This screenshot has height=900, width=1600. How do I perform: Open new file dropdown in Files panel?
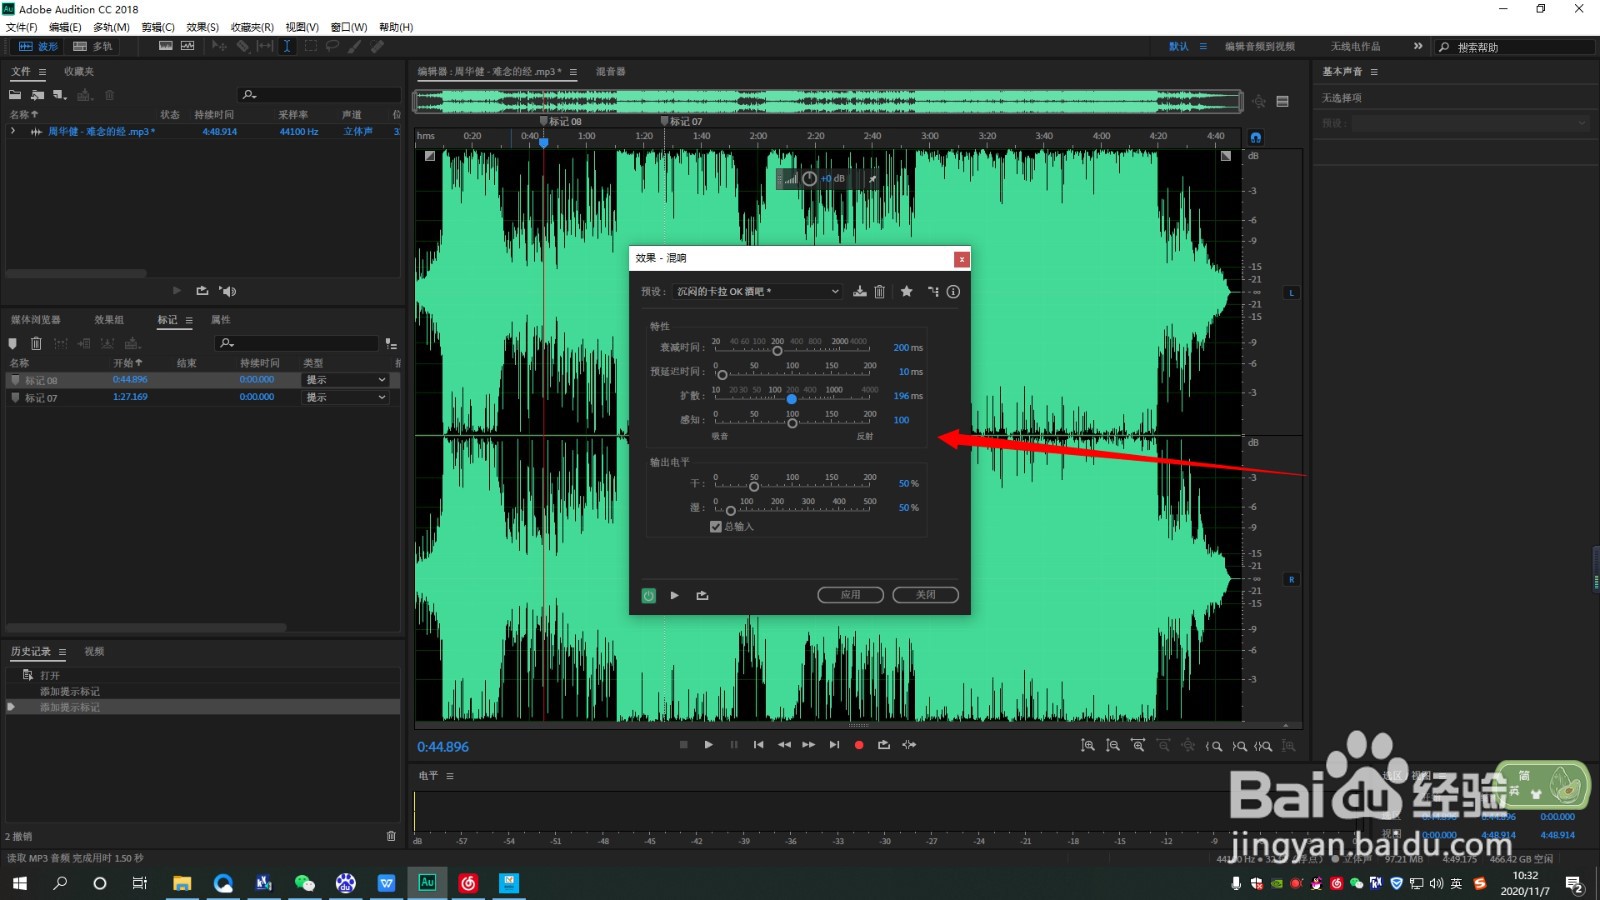click(x=60, y=95)
